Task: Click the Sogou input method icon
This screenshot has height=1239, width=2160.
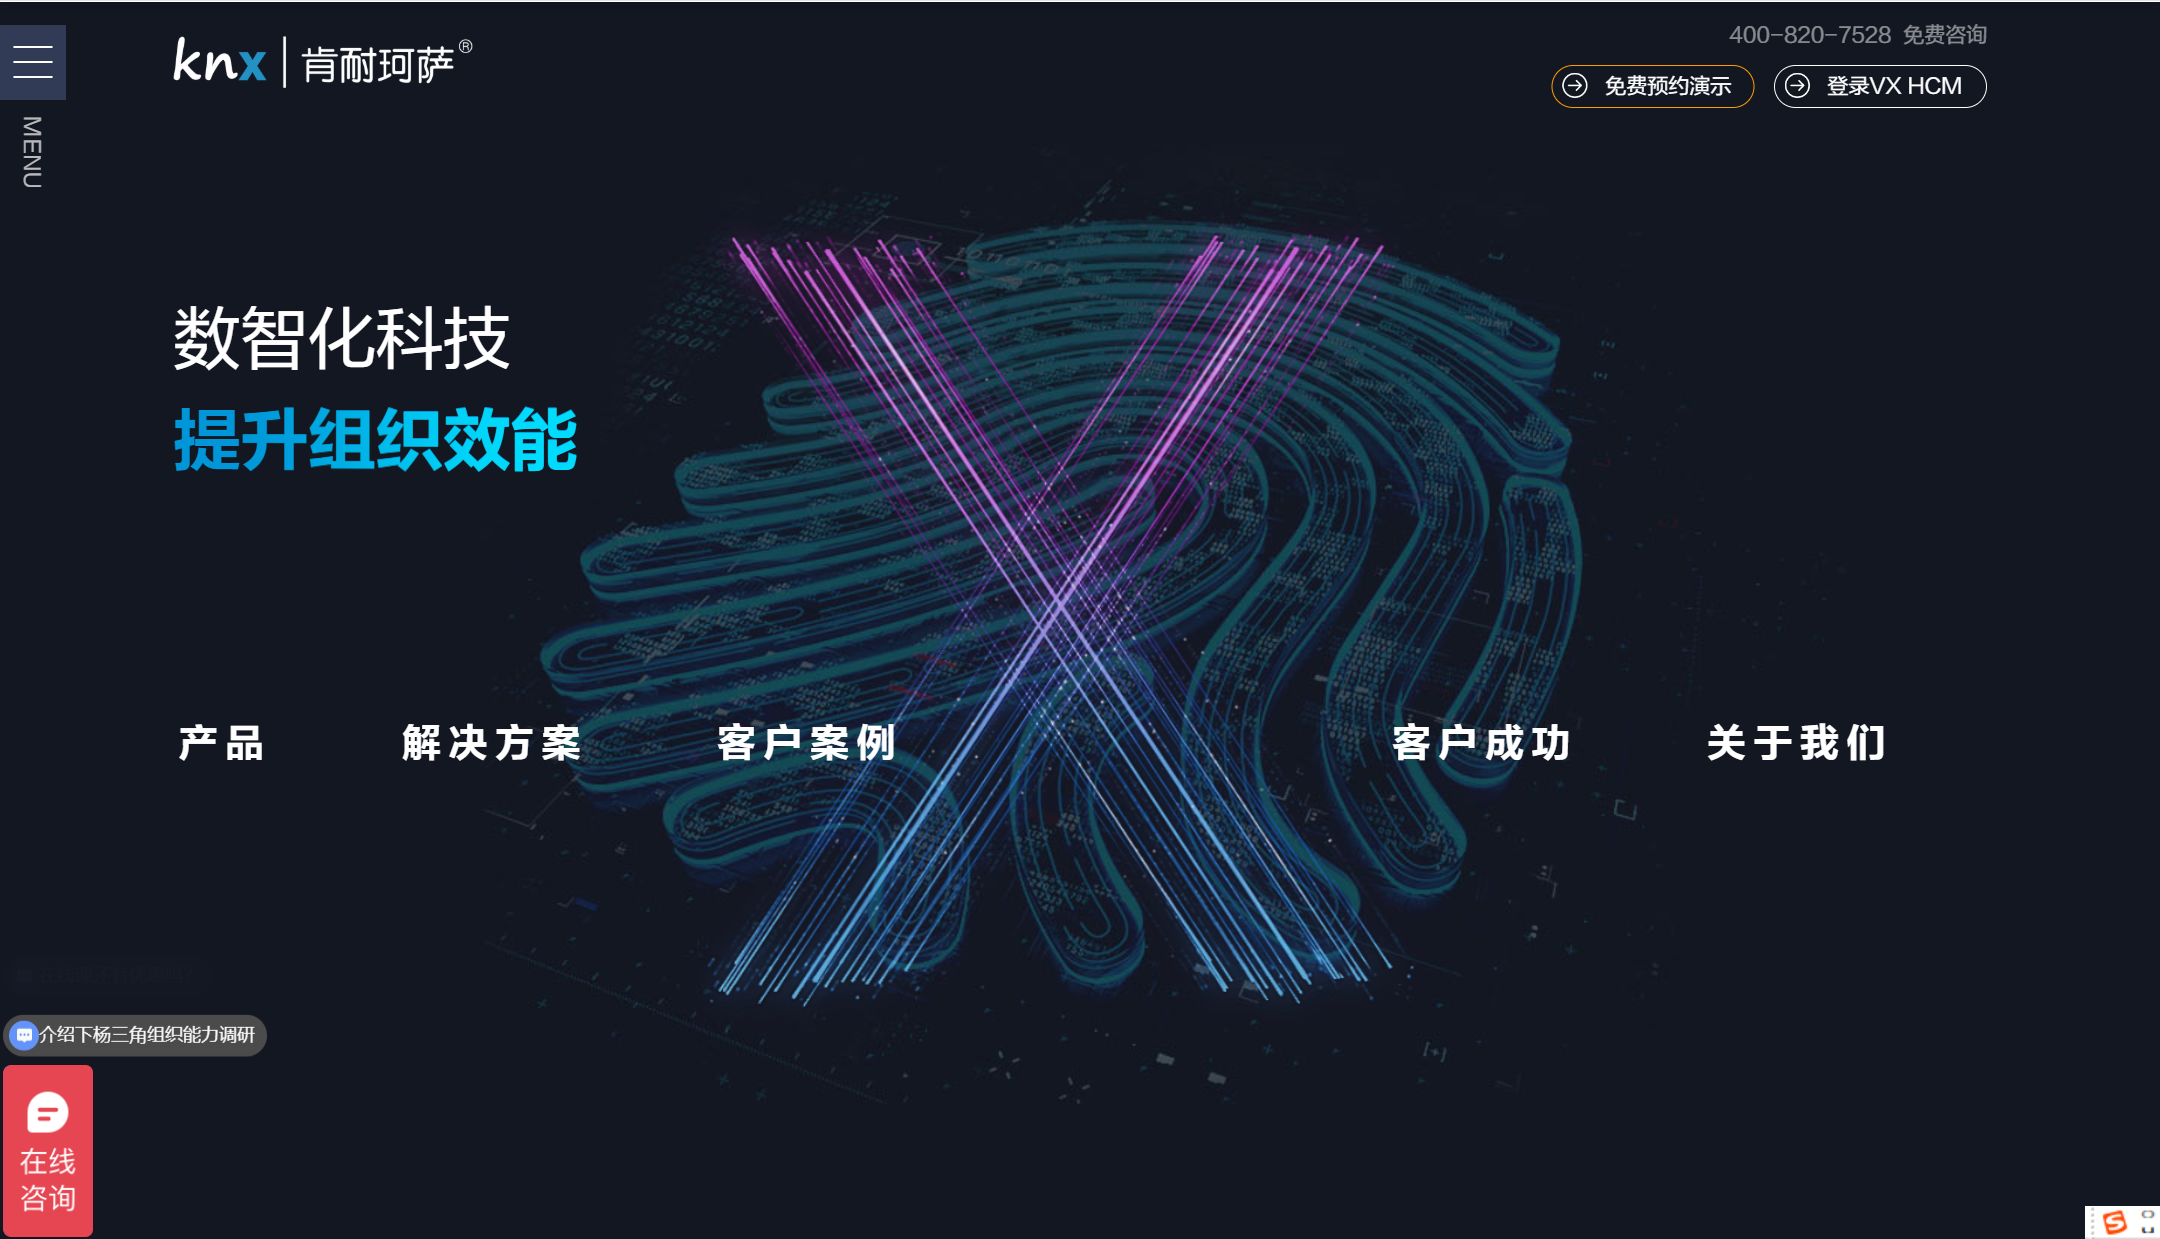Action: (x=2114, y=1222)
